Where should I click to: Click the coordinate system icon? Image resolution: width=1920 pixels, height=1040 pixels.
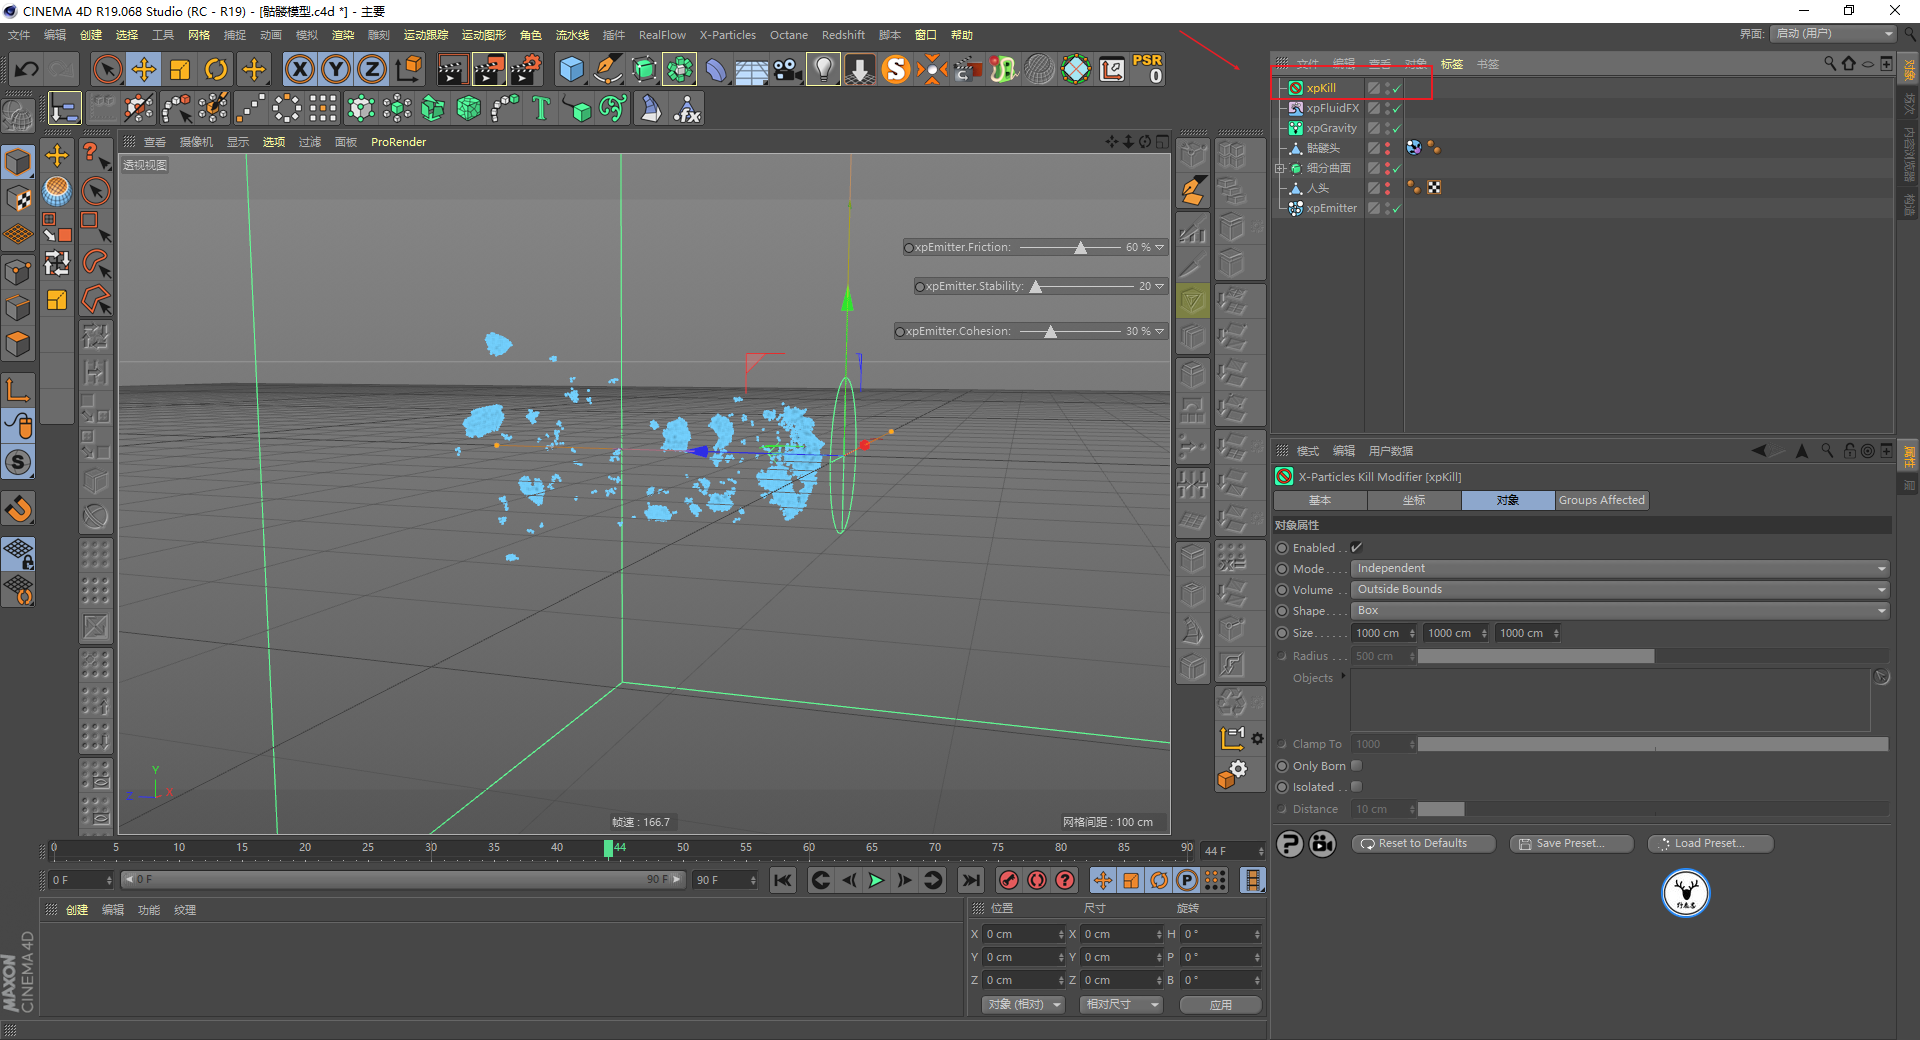coord(409,69)
